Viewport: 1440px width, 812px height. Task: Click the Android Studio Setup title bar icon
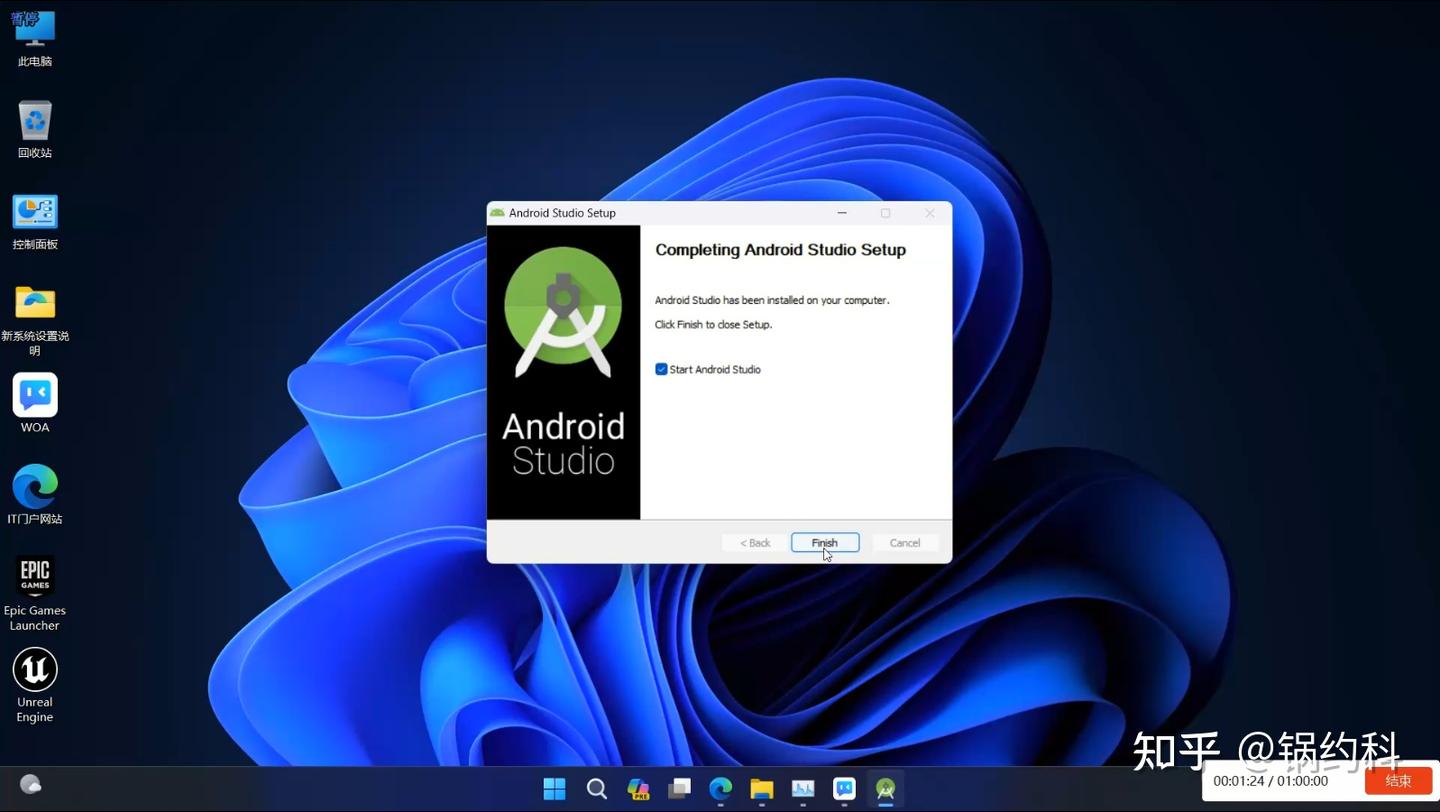pos(497,213)
